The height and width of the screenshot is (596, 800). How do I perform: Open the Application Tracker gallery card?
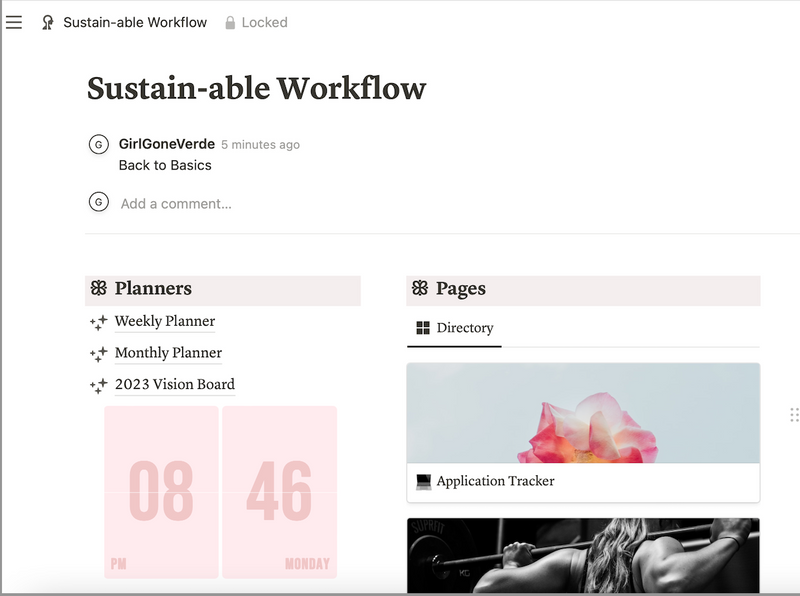(x=583, y=433)
